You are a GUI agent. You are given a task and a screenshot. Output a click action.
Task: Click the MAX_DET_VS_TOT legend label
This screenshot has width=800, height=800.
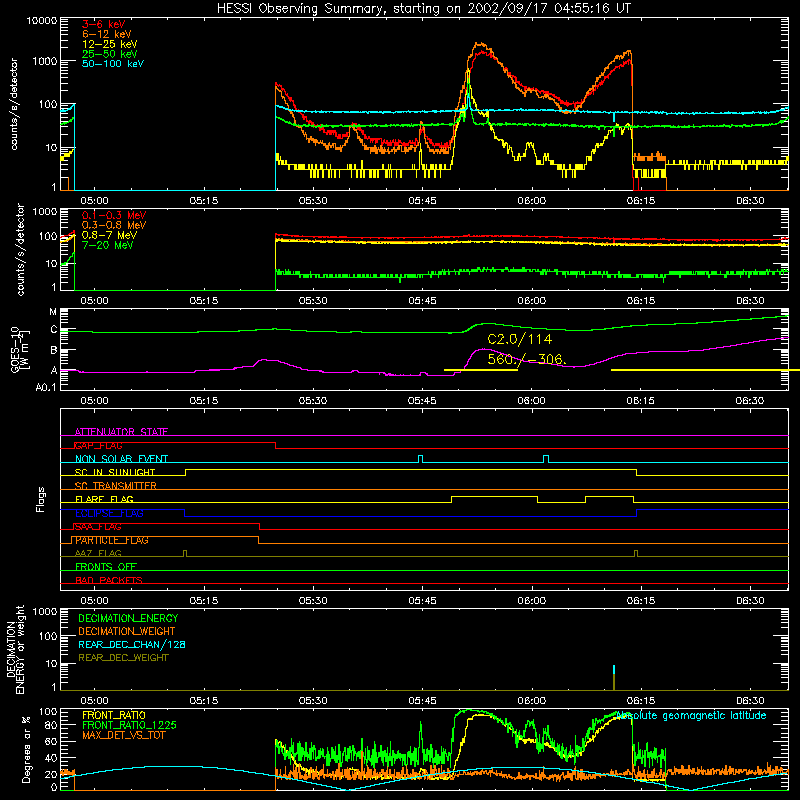[123, 735]
